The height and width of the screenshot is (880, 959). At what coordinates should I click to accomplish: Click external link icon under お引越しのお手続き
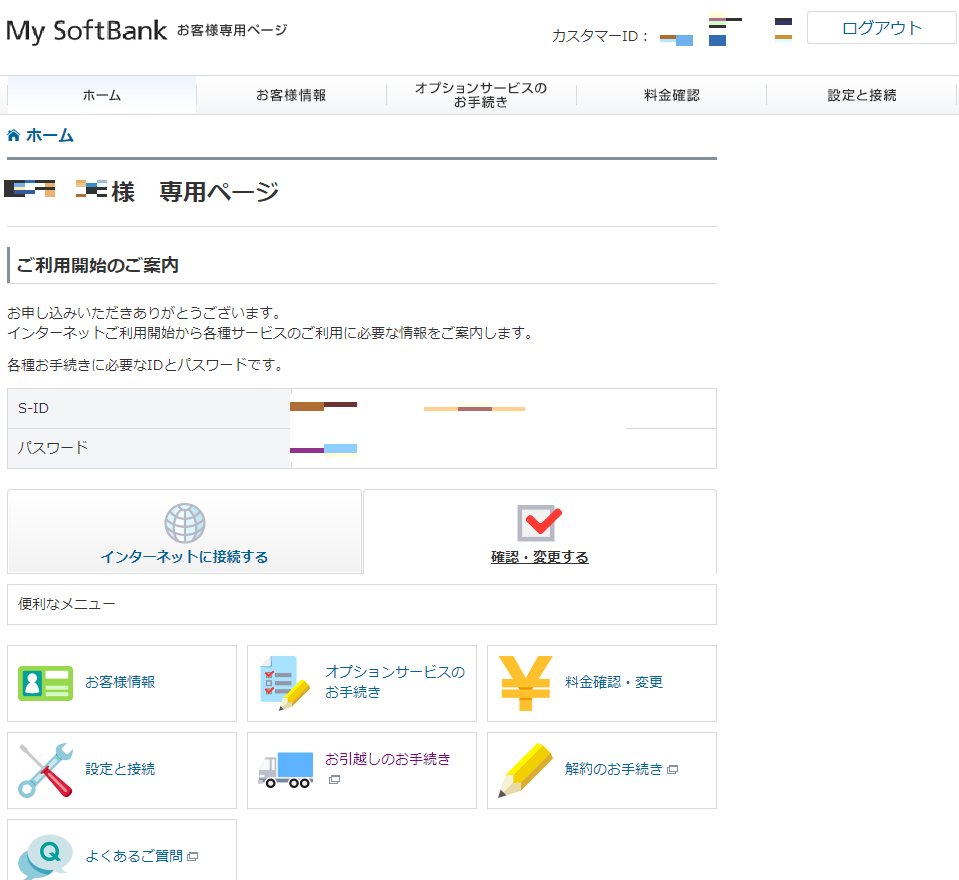pos(334,780)
